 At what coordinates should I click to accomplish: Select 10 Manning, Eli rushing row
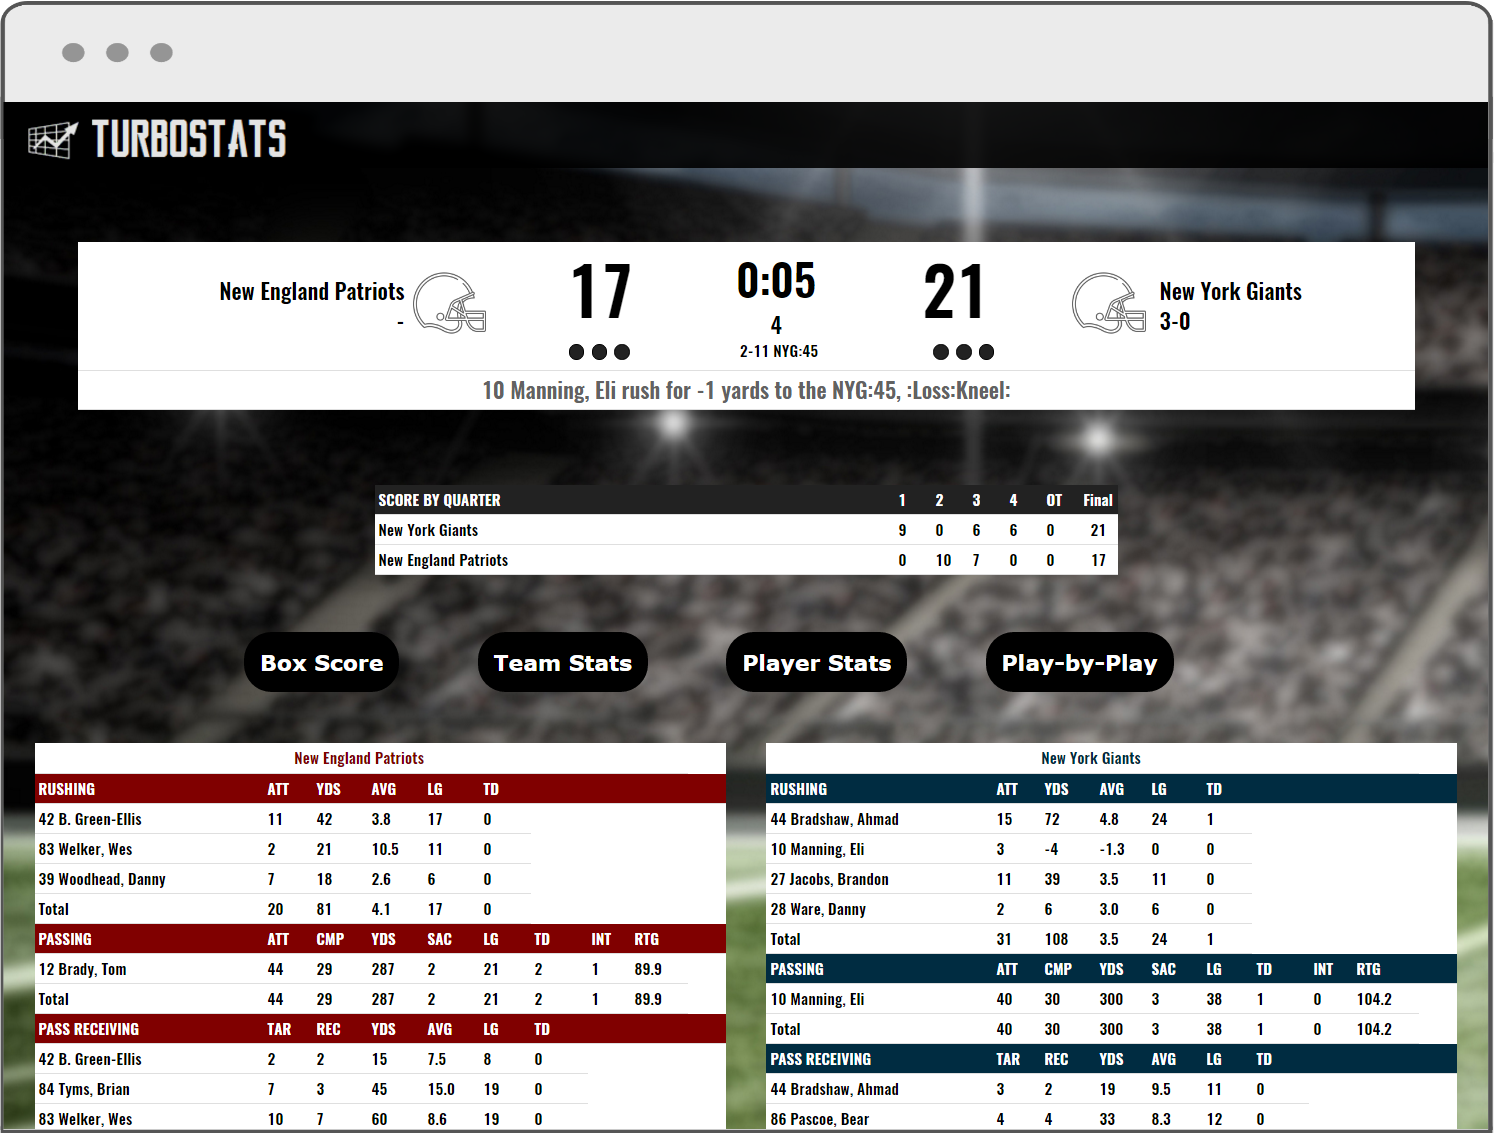coord(1009,849)
